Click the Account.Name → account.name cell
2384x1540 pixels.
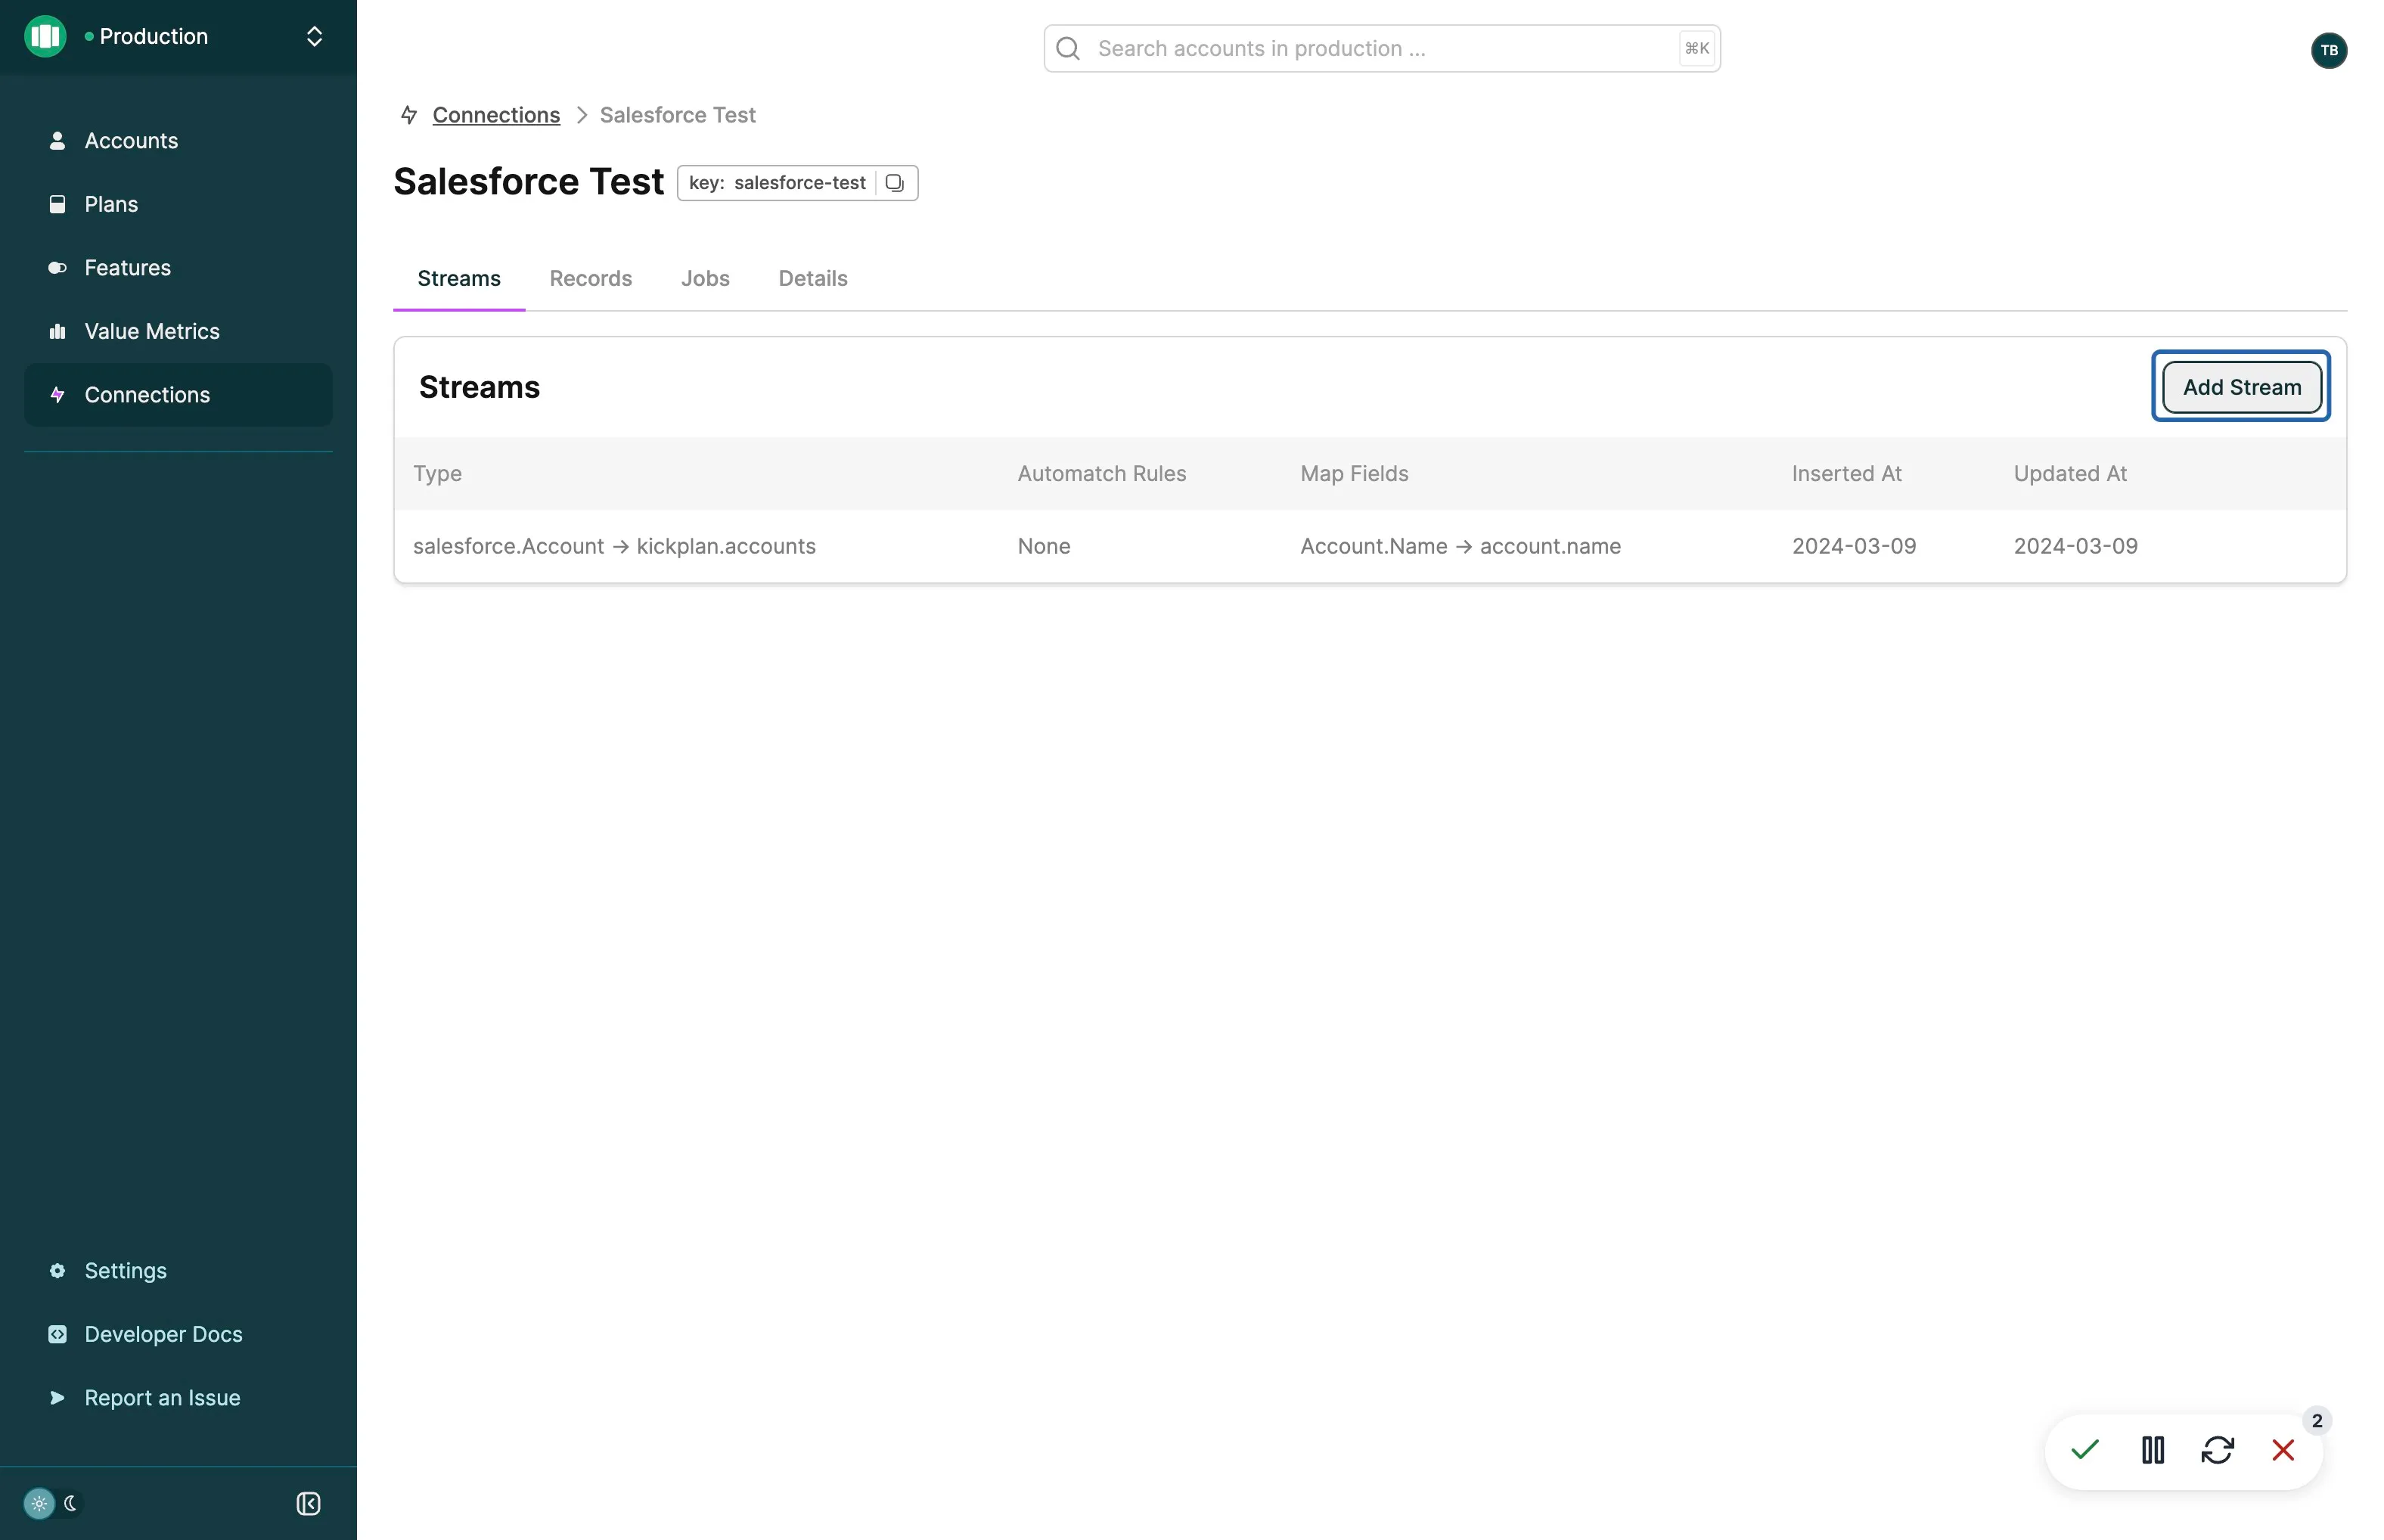coord(1460,546)
